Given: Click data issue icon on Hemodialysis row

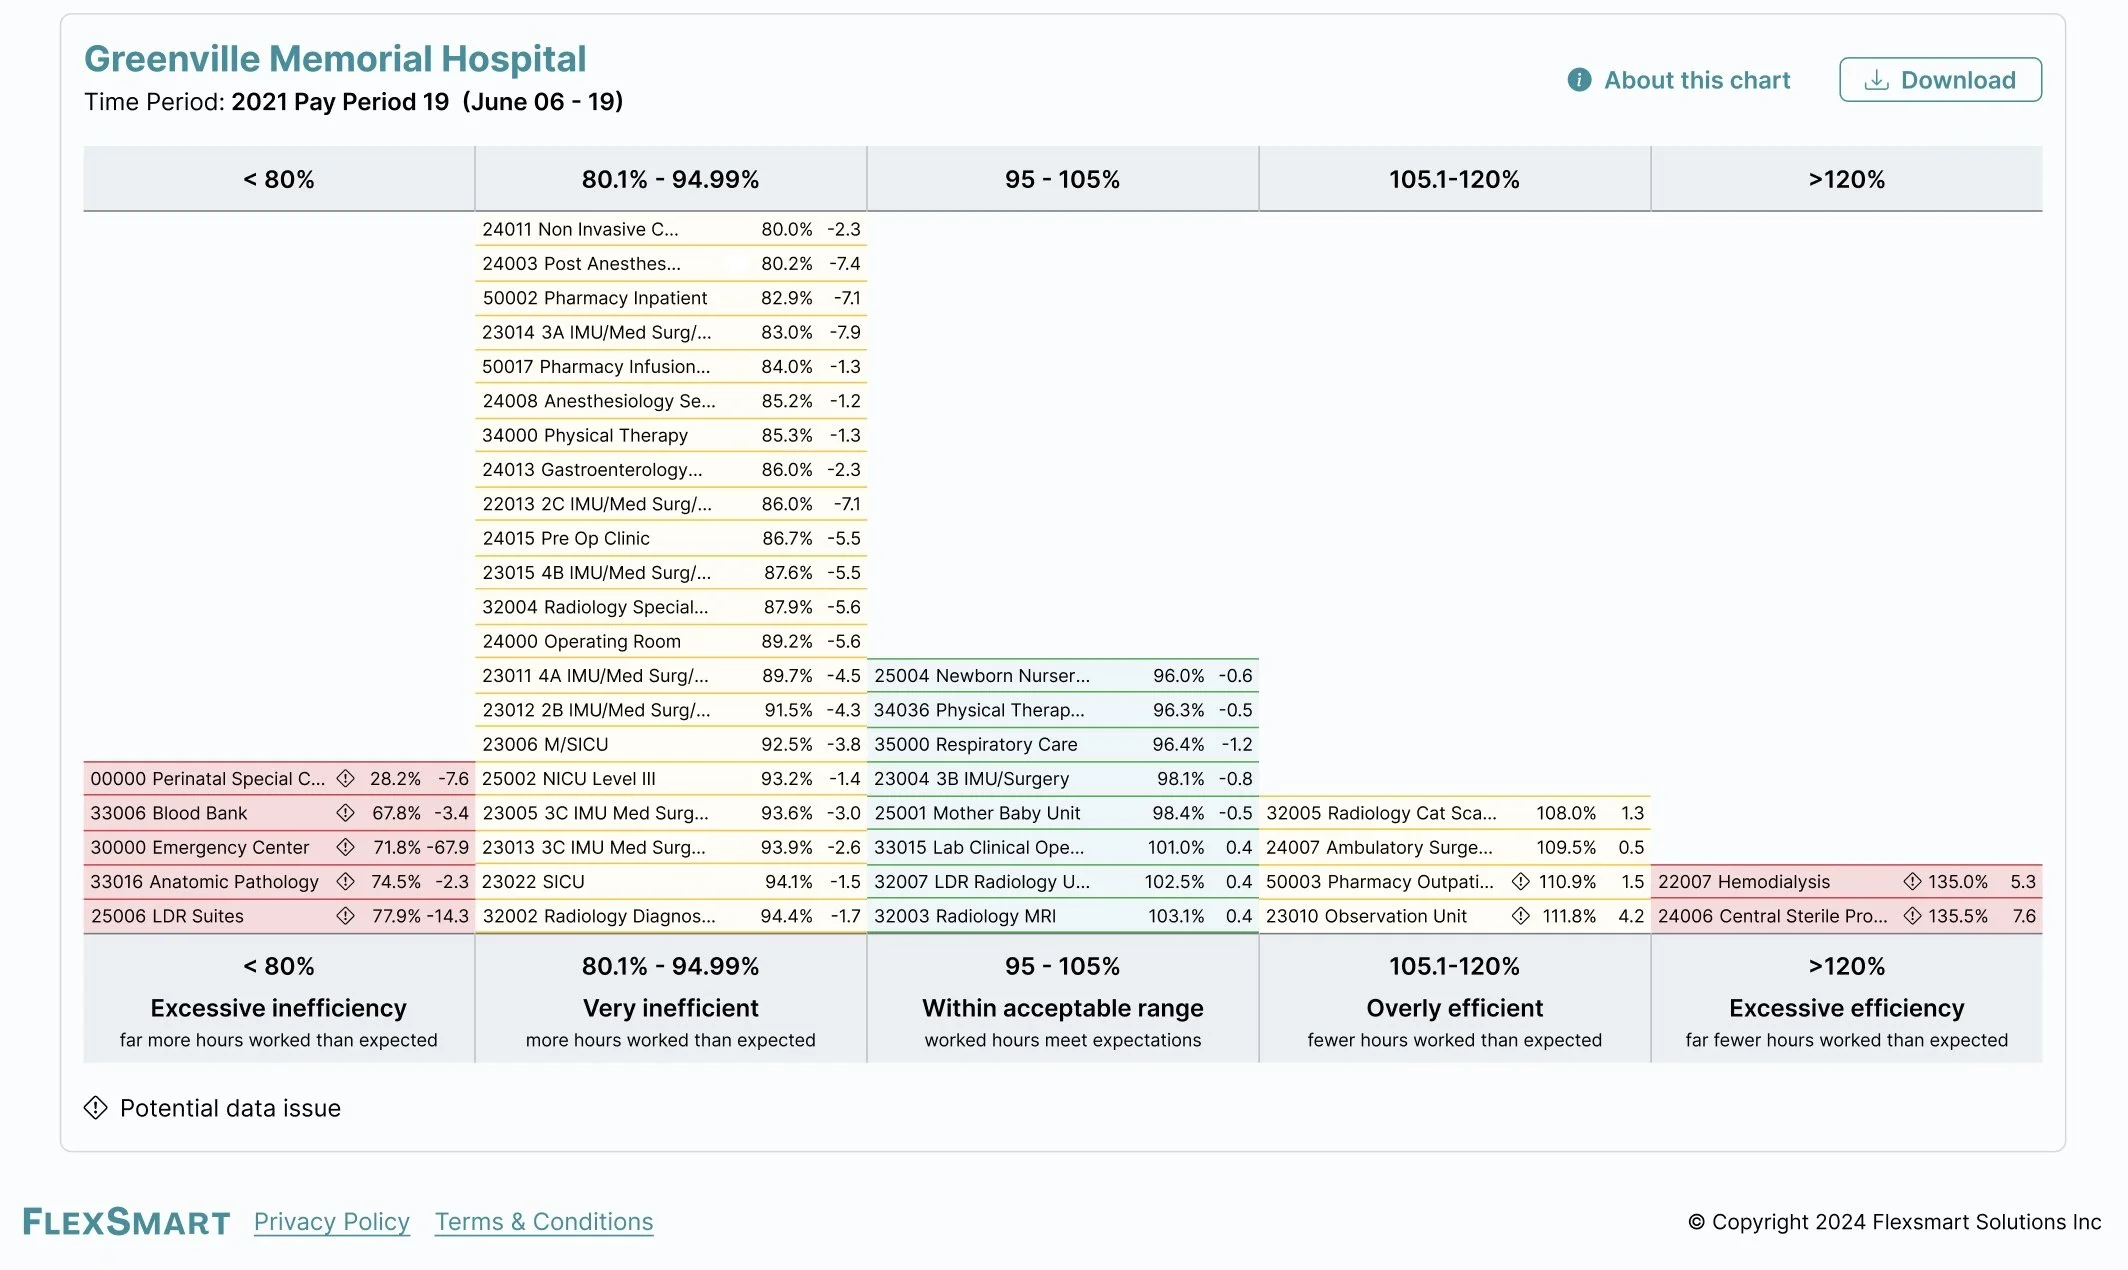Looking at the screenshot, I should coord(1912,881).
